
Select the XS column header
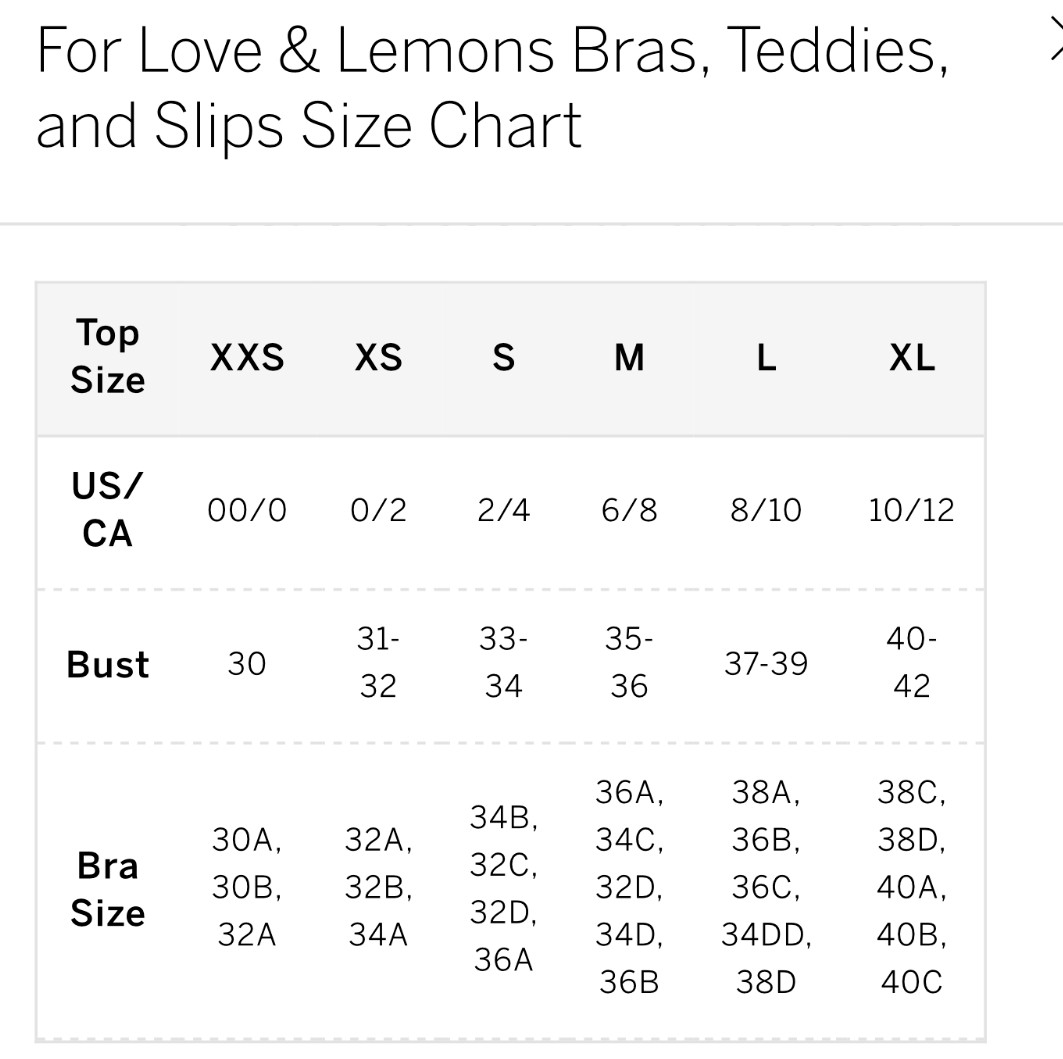click(x=378, y=358)
